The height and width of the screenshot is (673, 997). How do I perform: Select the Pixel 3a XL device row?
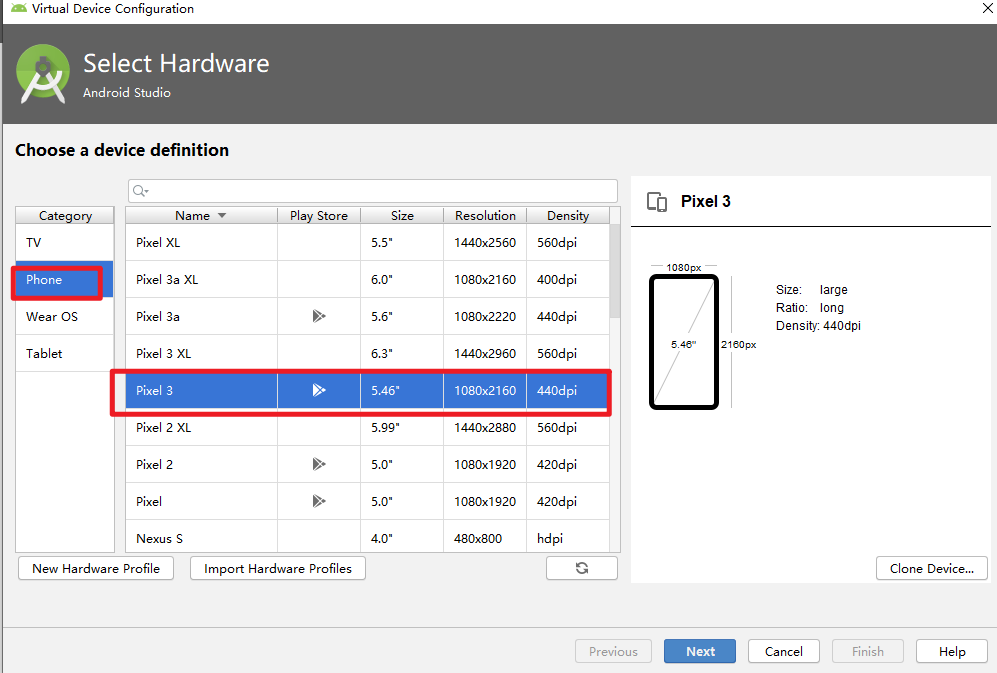(x=367, y=279)
